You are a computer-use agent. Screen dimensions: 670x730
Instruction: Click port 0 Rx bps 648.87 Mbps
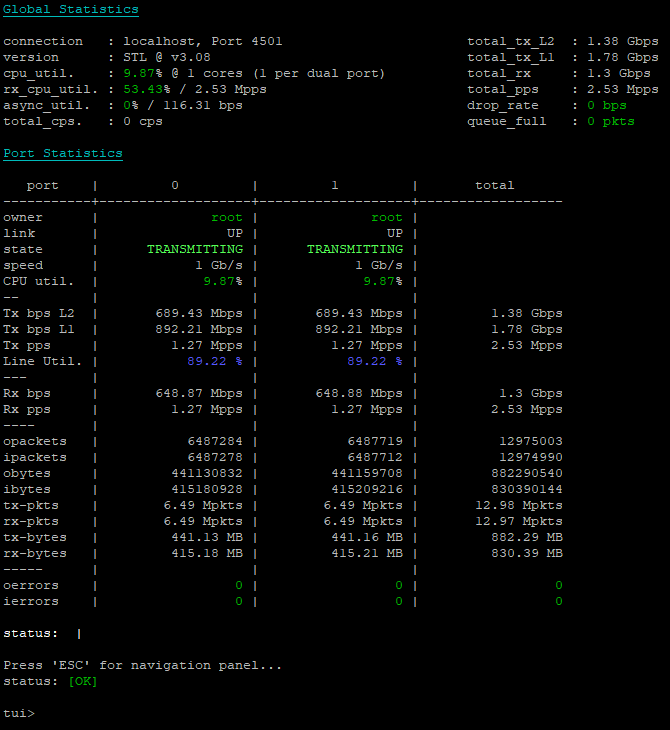coord(199,393)
